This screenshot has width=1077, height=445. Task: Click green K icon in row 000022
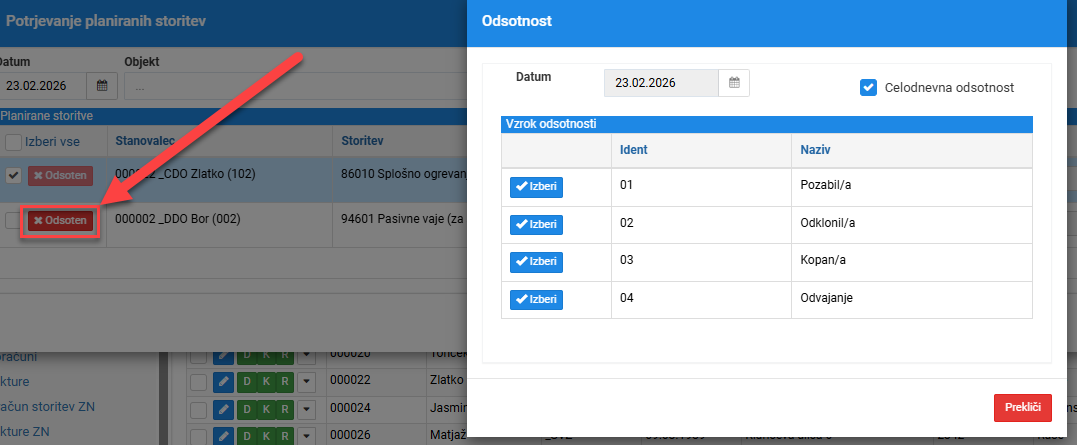265,382
